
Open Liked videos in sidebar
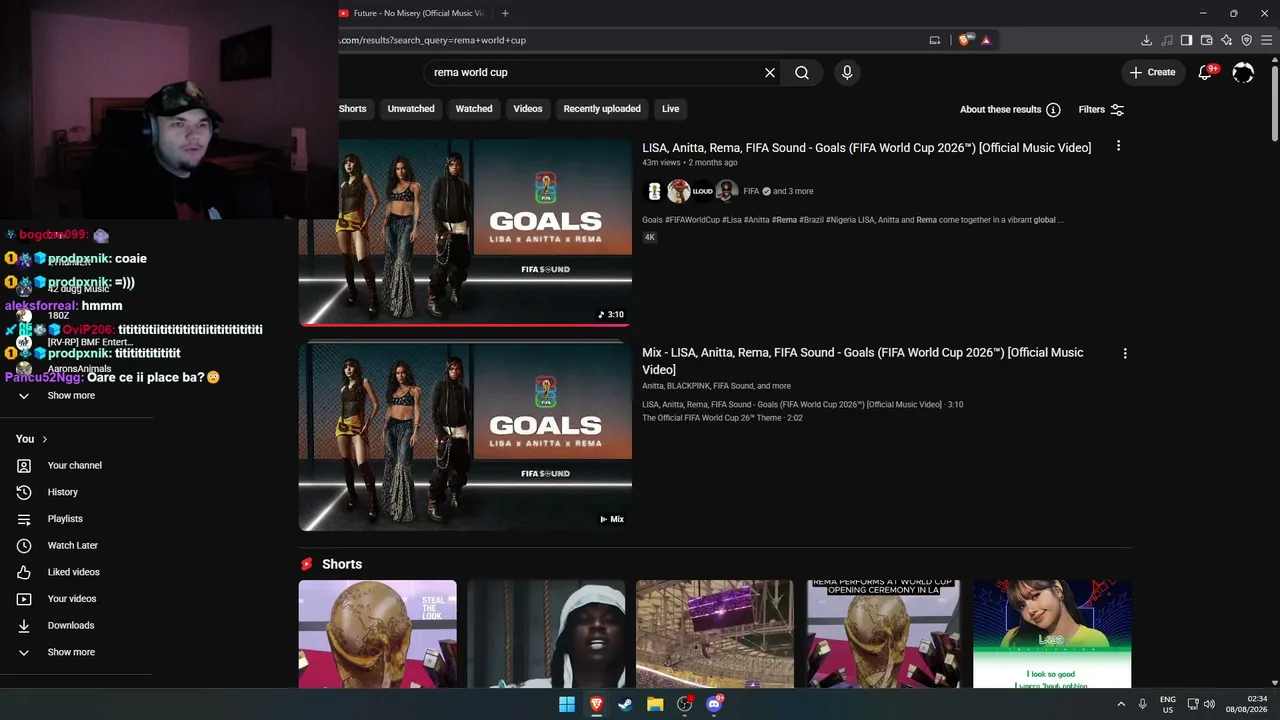[73, 572]
